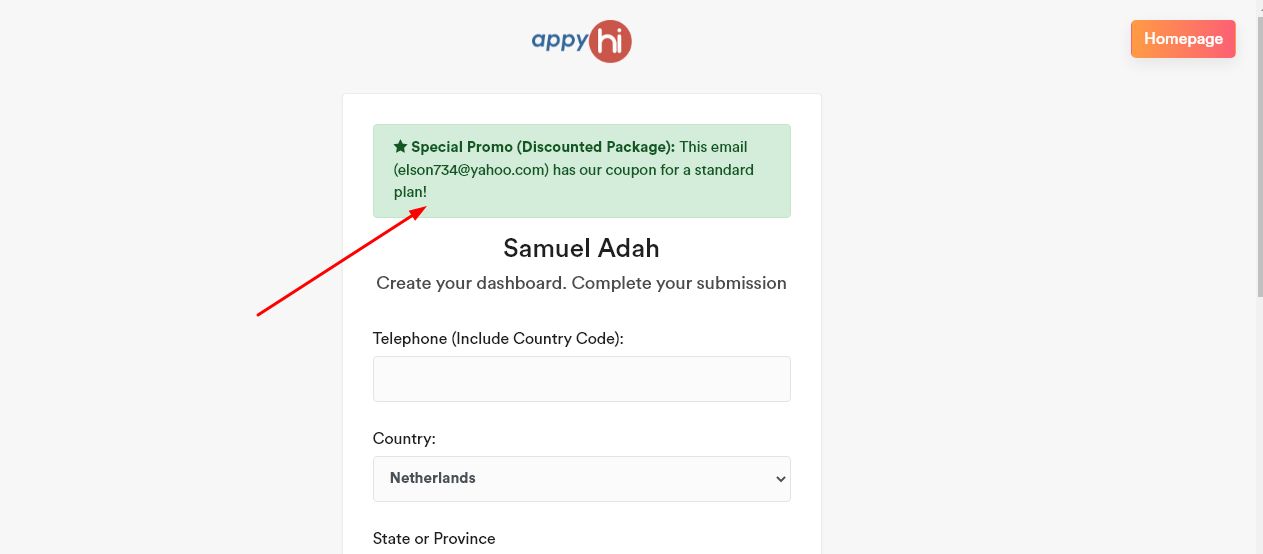Image resolution: width=1263 pixels, height=554 pixels.
Task: Click the red 'hi' circle in logo
Action: [610, 42]
